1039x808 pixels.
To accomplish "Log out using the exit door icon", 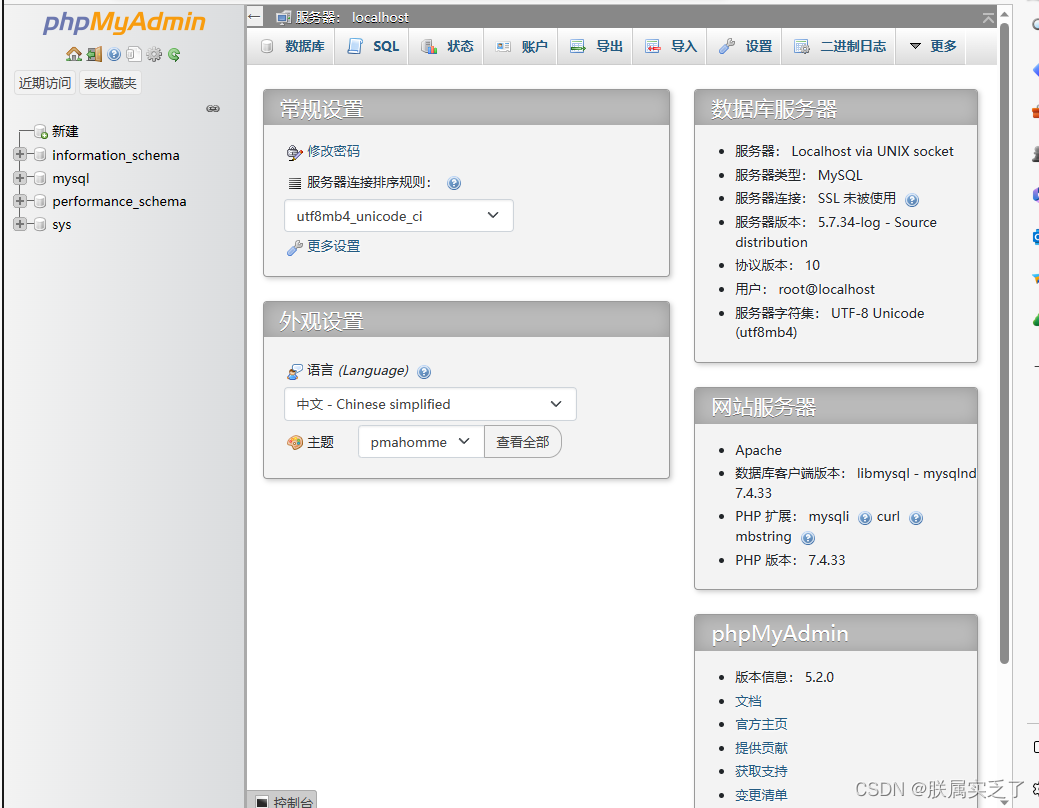I will point(94,54).
